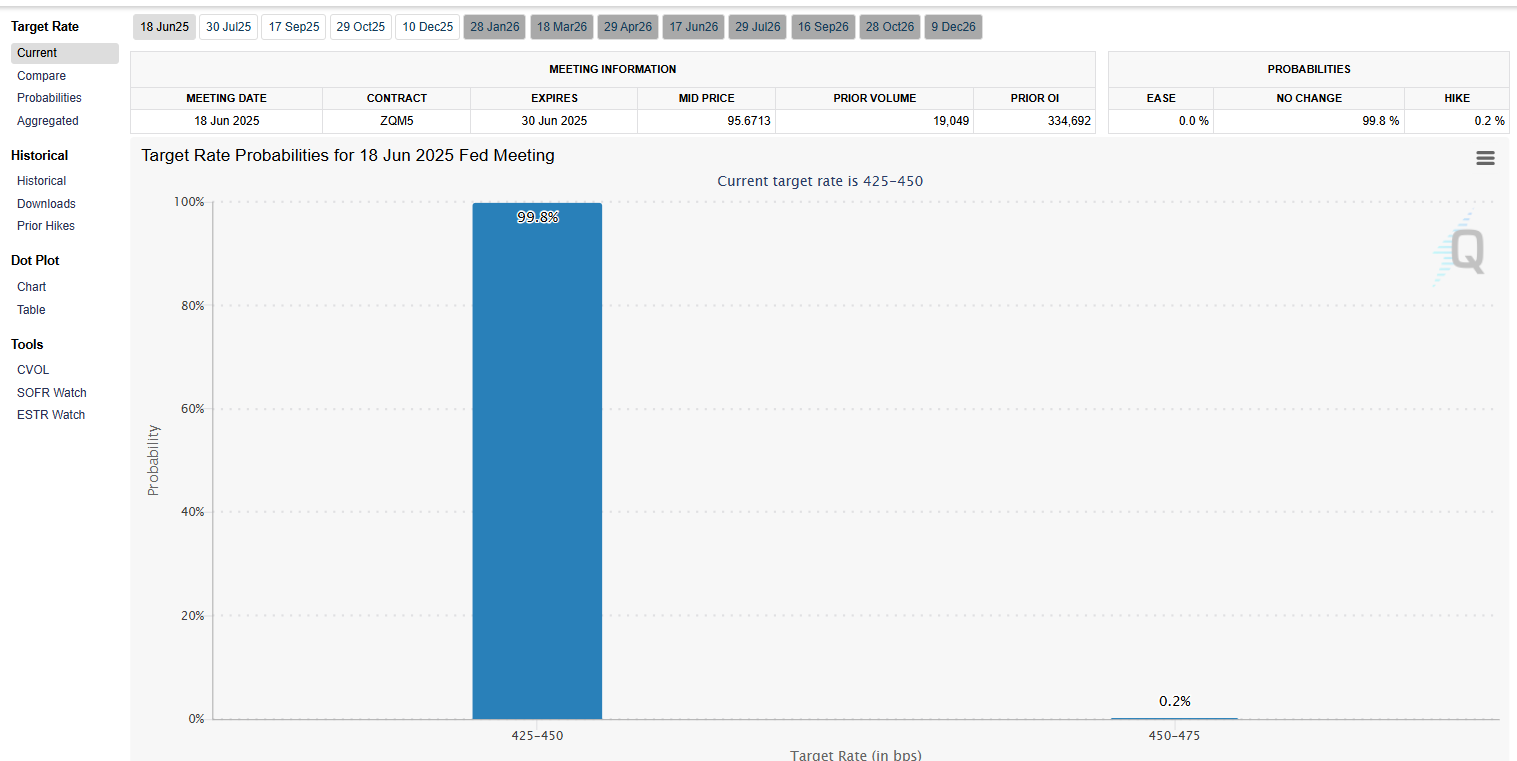Select the 30 Jul25 meeting tab

point(228,27)
